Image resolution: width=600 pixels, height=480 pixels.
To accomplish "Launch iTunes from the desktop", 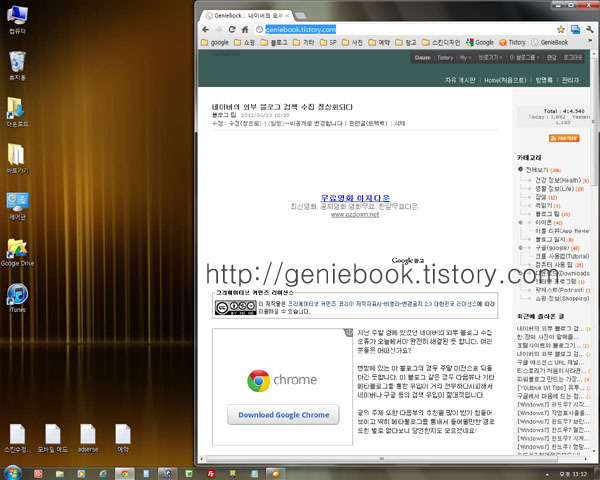I will [x=17, y=298].
